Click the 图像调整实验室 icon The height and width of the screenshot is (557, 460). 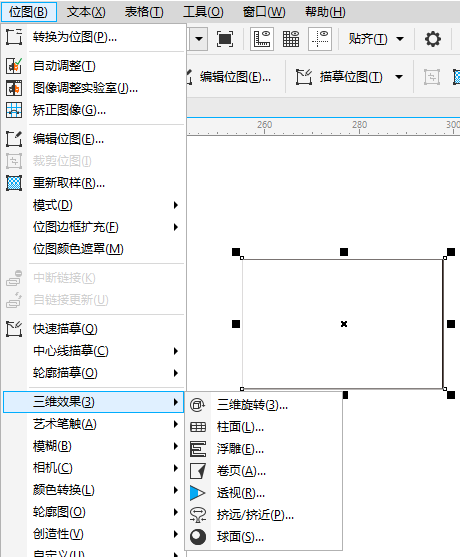(14, 88)
